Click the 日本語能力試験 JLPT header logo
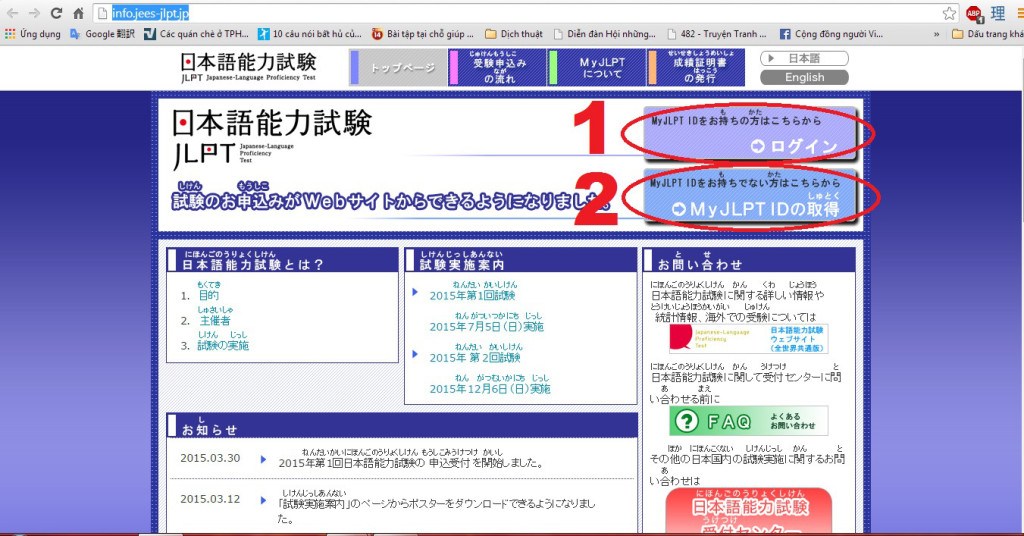This screenshot has width=1024, height=536. click(248, 67)
